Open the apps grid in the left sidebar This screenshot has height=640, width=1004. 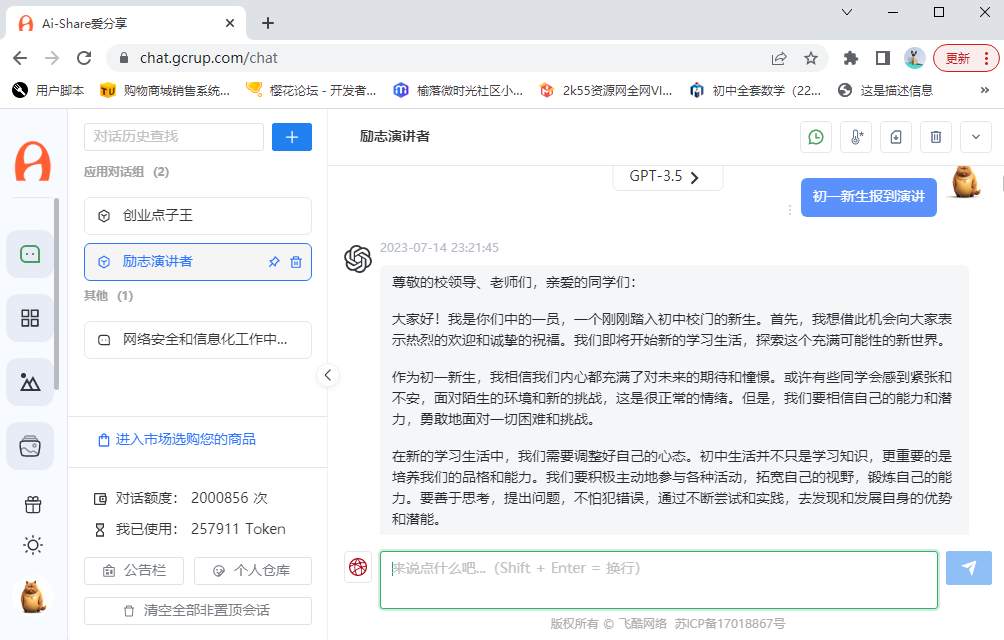point(31,318)
